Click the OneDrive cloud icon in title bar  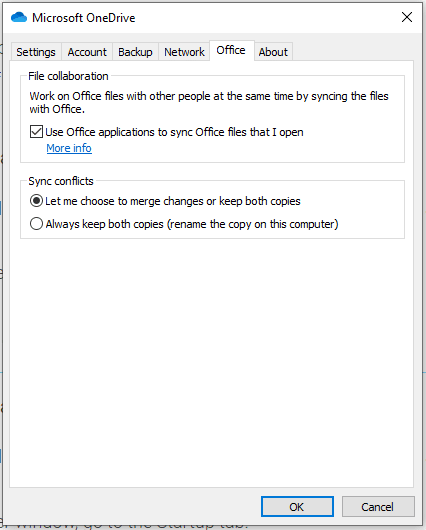pos(19,17)
